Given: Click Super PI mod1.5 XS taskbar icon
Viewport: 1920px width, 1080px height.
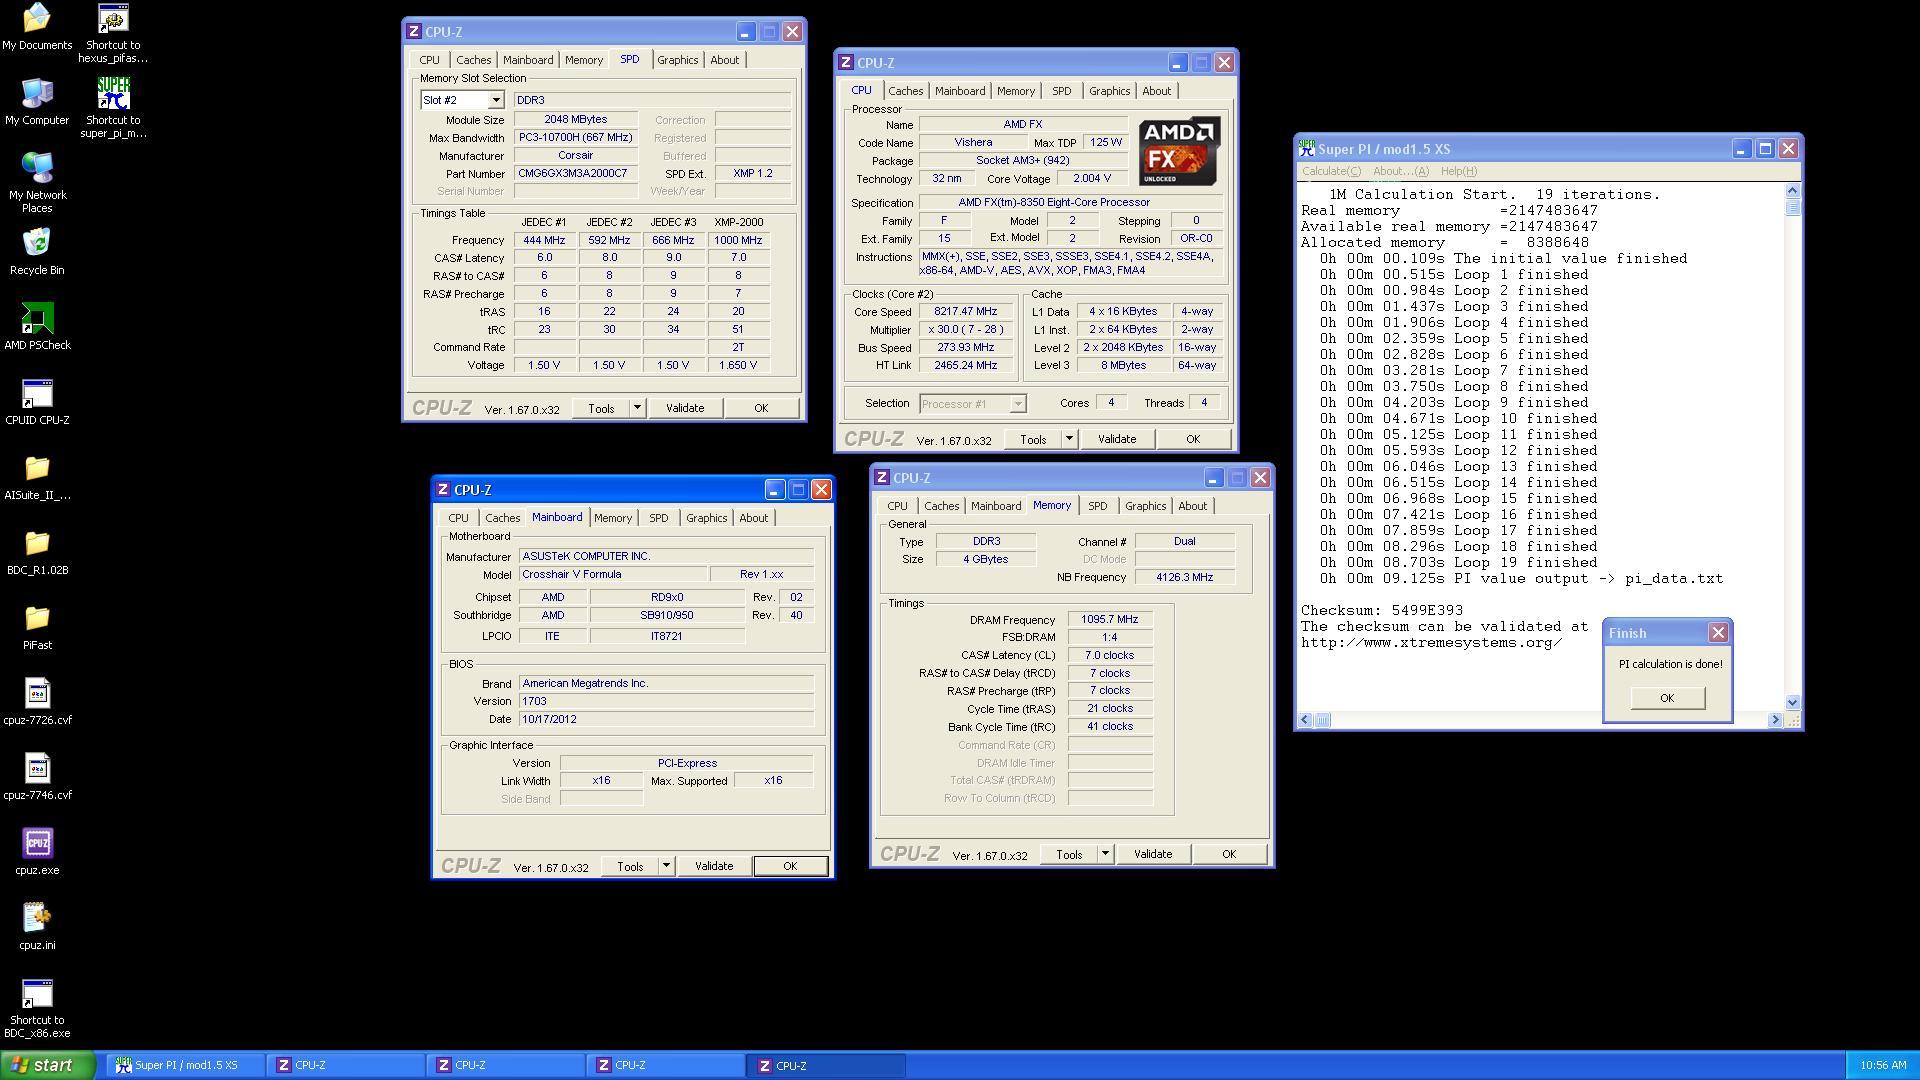Looking at the screenshot, I should 183,1064.
